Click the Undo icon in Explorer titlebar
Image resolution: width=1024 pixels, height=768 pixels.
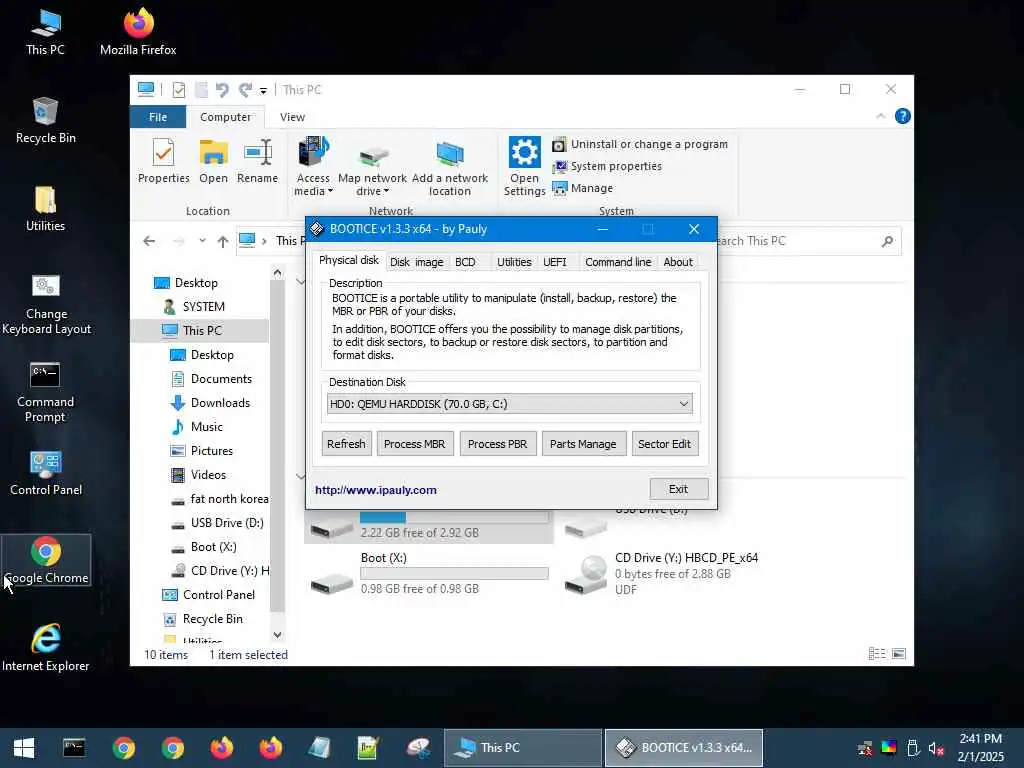point(222,89)
